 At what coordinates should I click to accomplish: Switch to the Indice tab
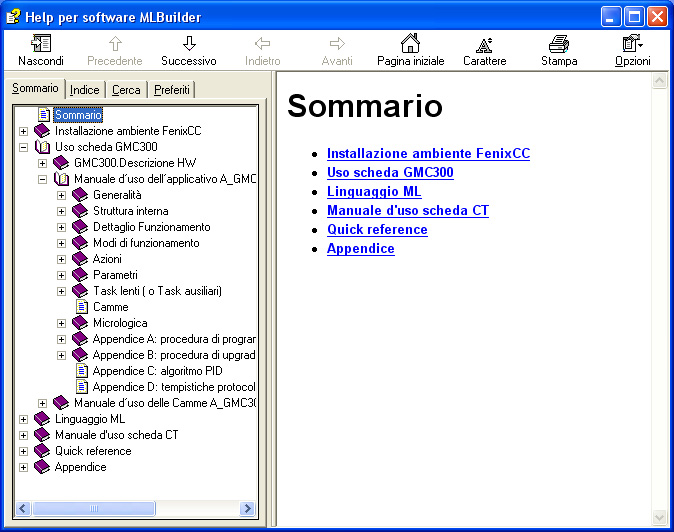85,90
